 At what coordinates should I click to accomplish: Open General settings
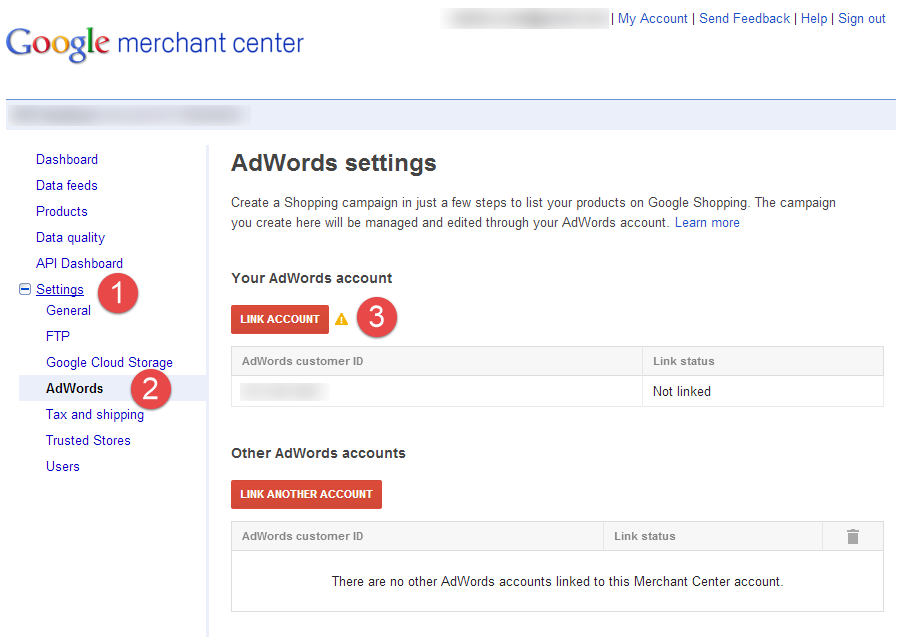tap(68, 311)
